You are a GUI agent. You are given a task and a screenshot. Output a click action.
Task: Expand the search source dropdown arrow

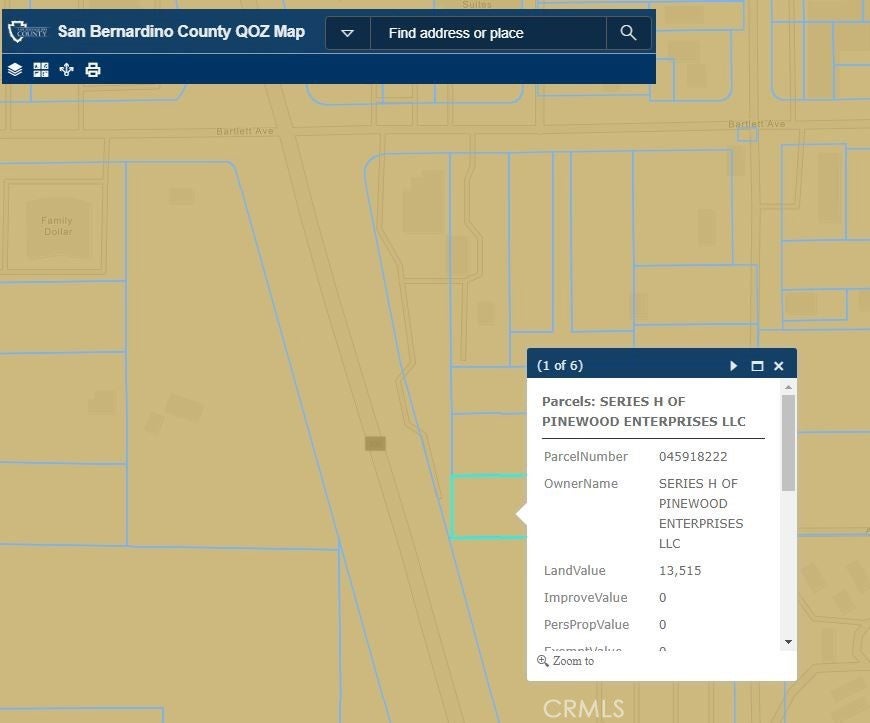coord(348,33)
